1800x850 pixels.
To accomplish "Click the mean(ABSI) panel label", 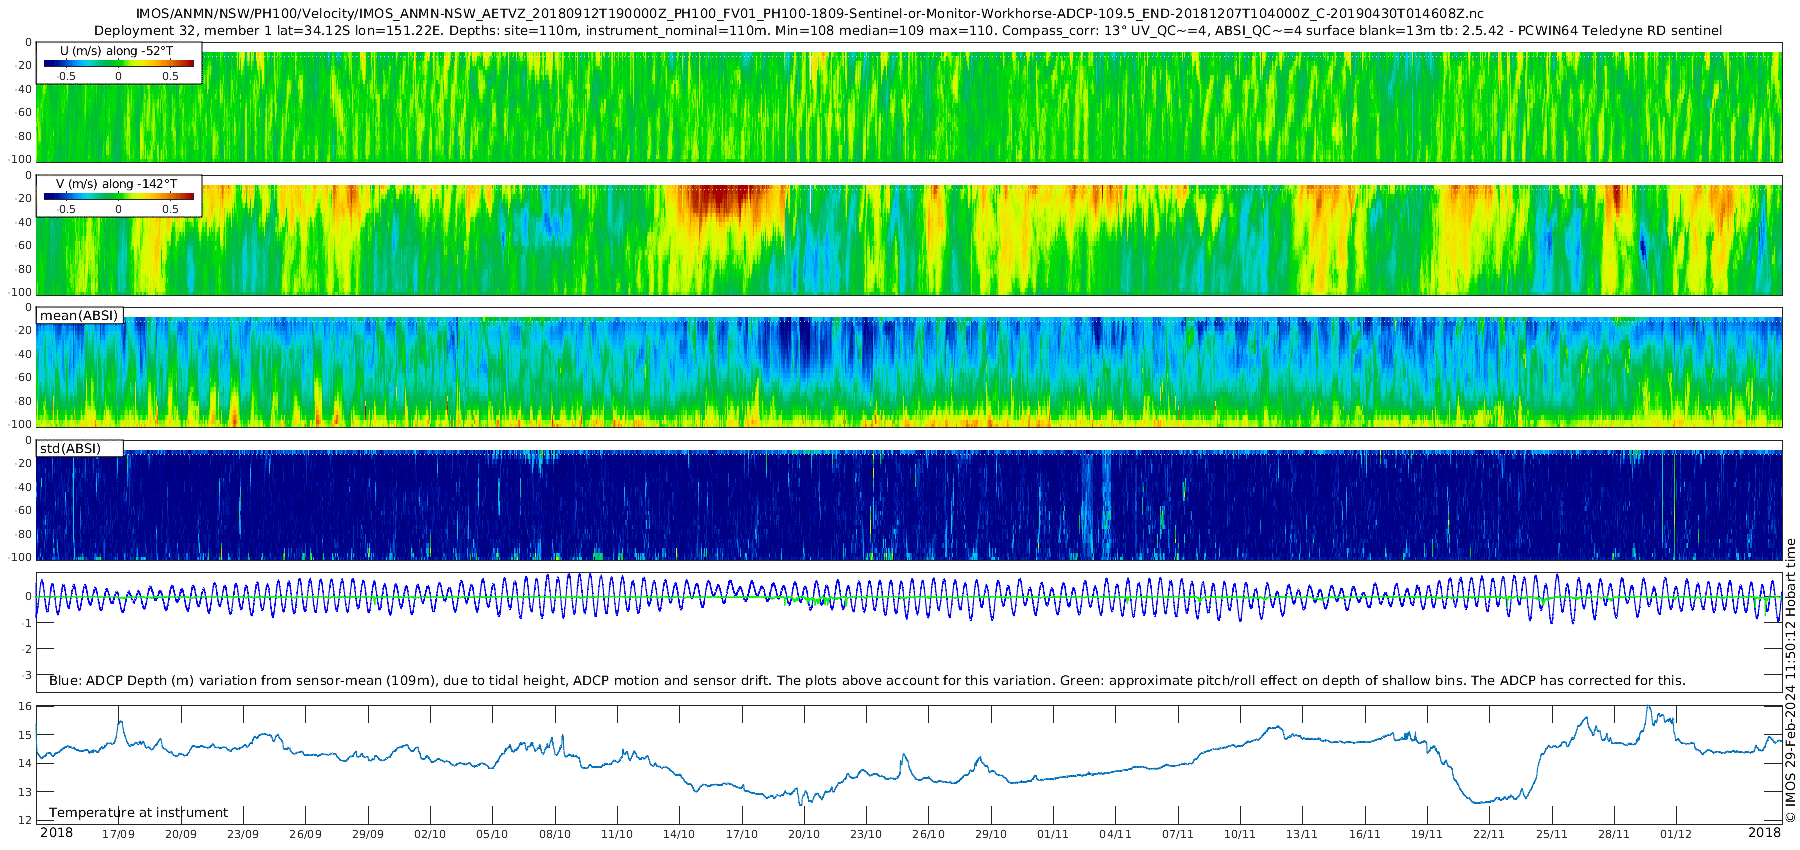I will pos(79,316).
